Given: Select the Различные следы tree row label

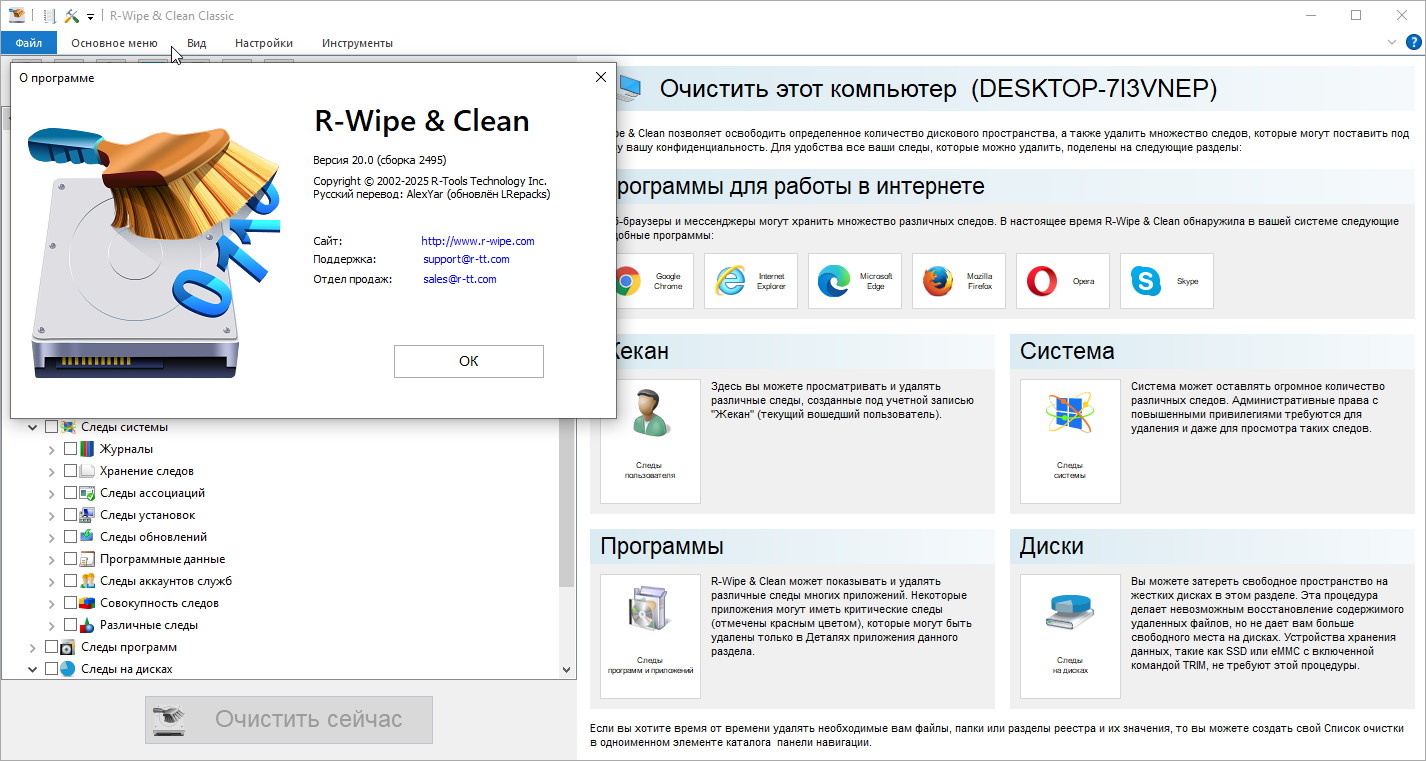Looking at the screenshot, I should point(149,625).
